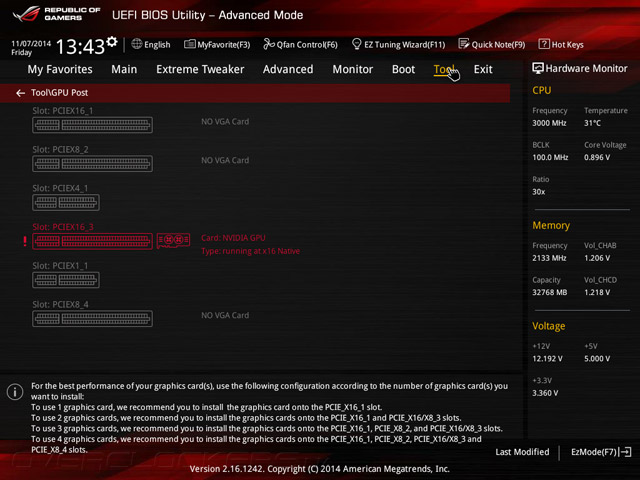
Task: Launch EZ Tuning Wizard(F11)
Action: tap(398, 44)
